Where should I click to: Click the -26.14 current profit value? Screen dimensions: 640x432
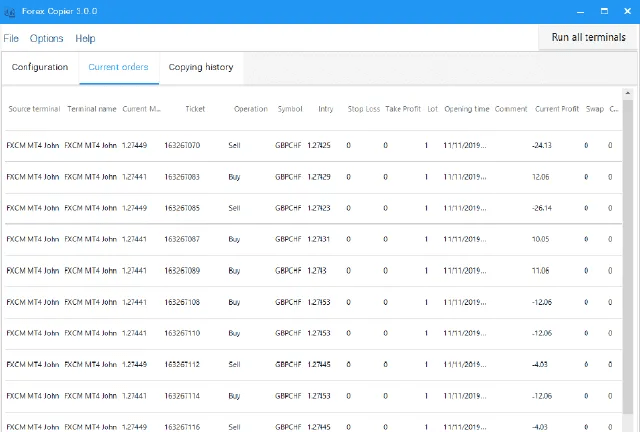tap(542, 208)
